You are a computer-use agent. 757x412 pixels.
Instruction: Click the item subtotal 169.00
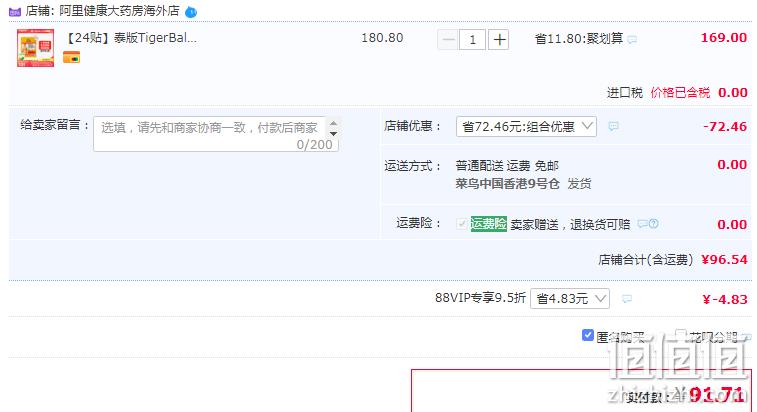(x=724, y=38)
